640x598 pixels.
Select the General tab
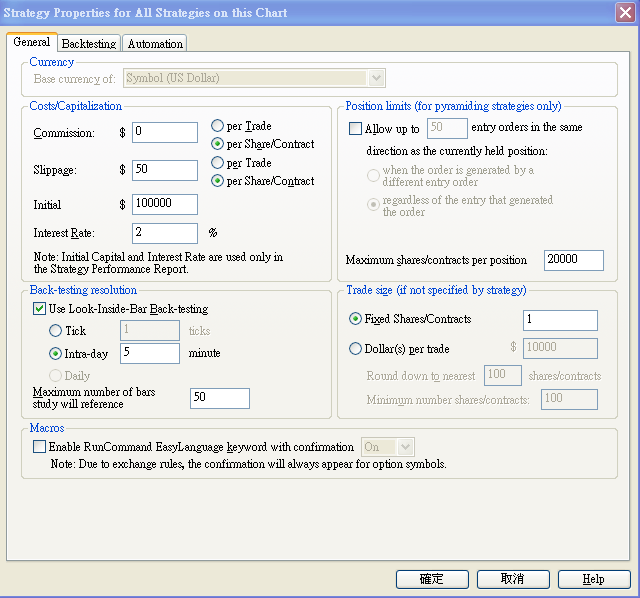pyautogui.click(x=31, y=42)
